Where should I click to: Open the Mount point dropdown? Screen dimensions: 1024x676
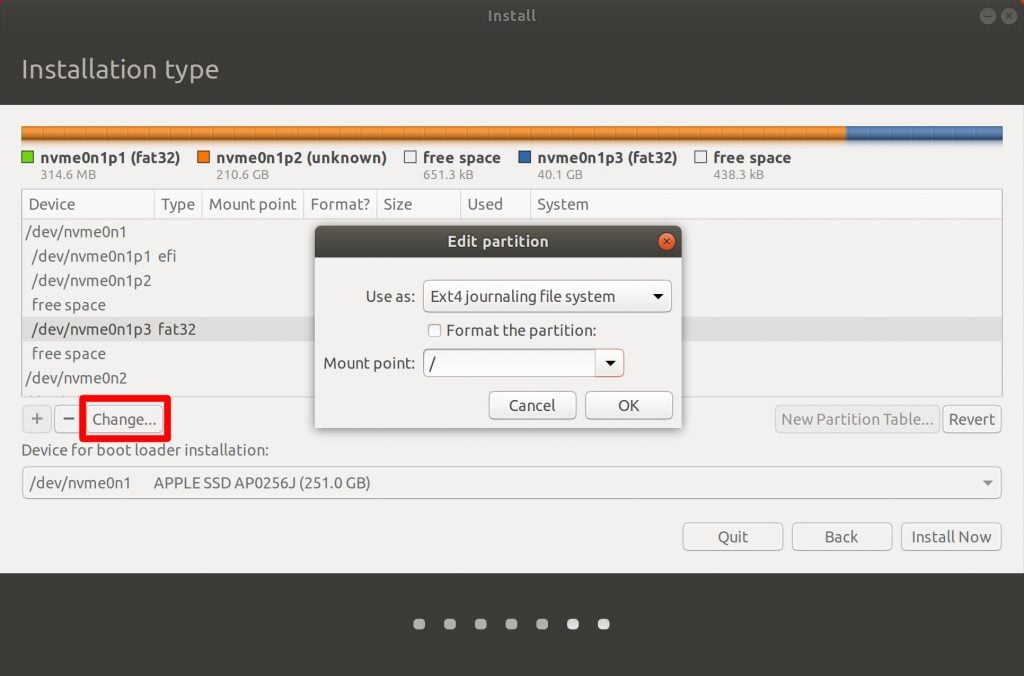[609, 362]
